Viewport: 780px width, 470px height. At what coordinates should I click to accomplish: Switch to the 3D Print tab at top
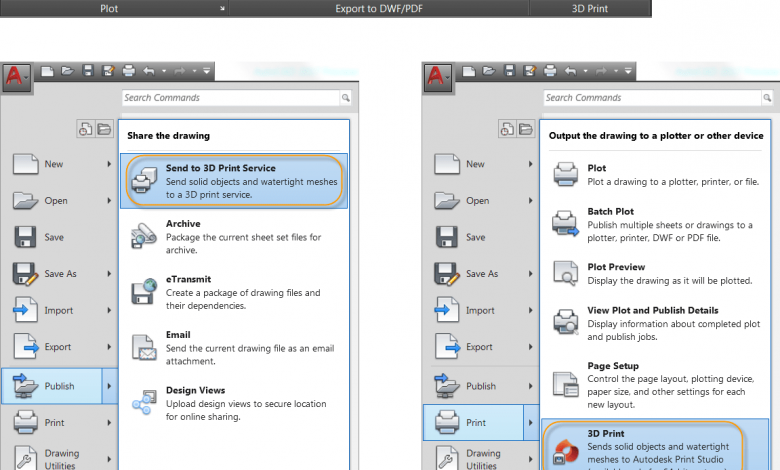point(590,8)
